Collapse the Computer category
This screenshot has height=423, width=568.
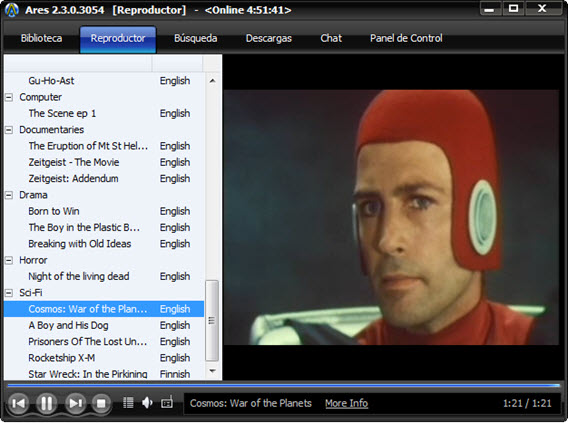9,97
